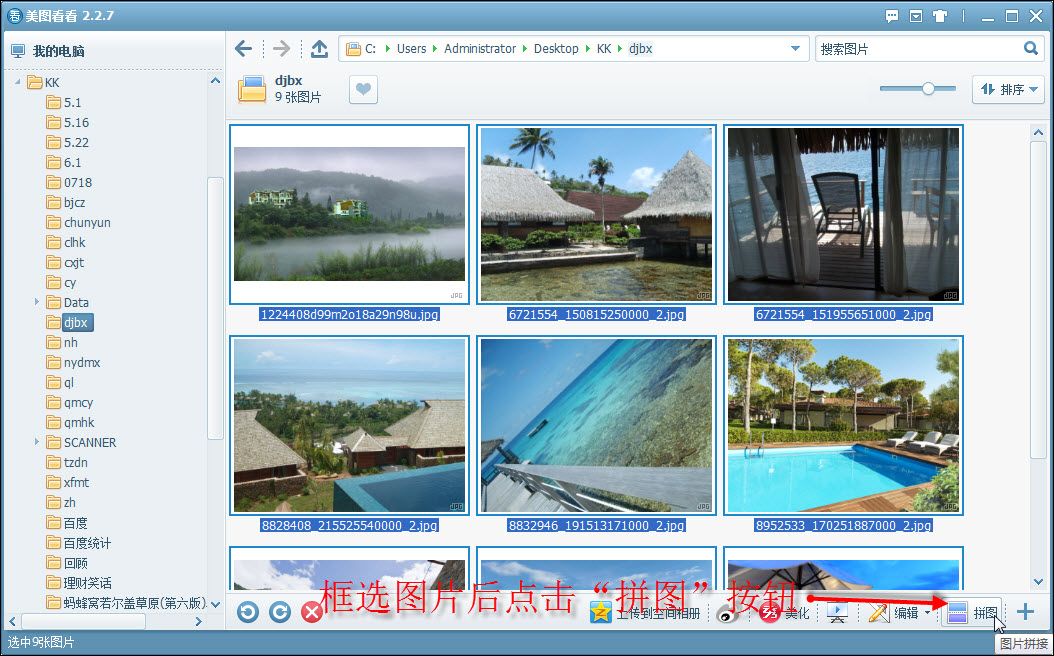Image resolution: width=1054 pixels, height=656 pixels.
Task: Open the 编辑 dropdown arrow
Action: [x=927, y=612]
